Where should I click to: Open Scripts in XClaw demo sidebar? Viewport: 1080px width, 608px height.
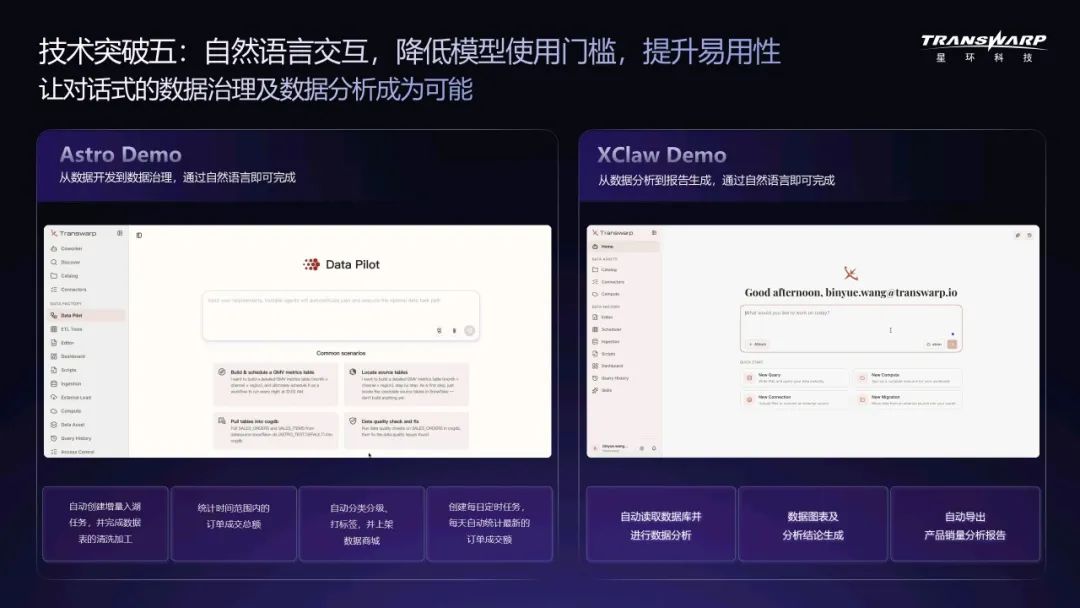tap(604, 354)
